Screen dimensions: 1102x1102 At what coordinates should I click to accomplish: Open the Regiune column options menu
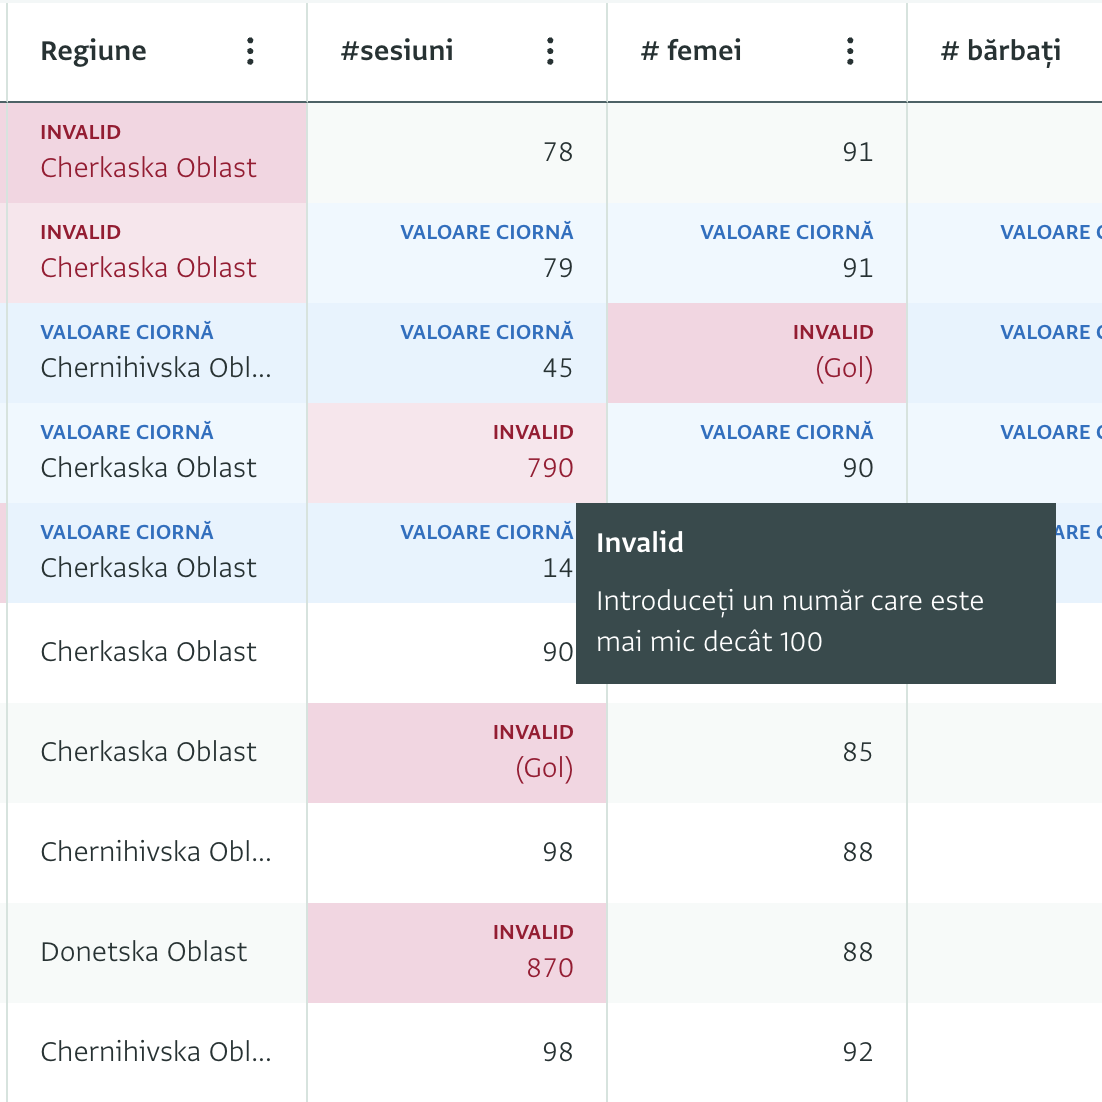pyautogui.click(x=250, y=51)
